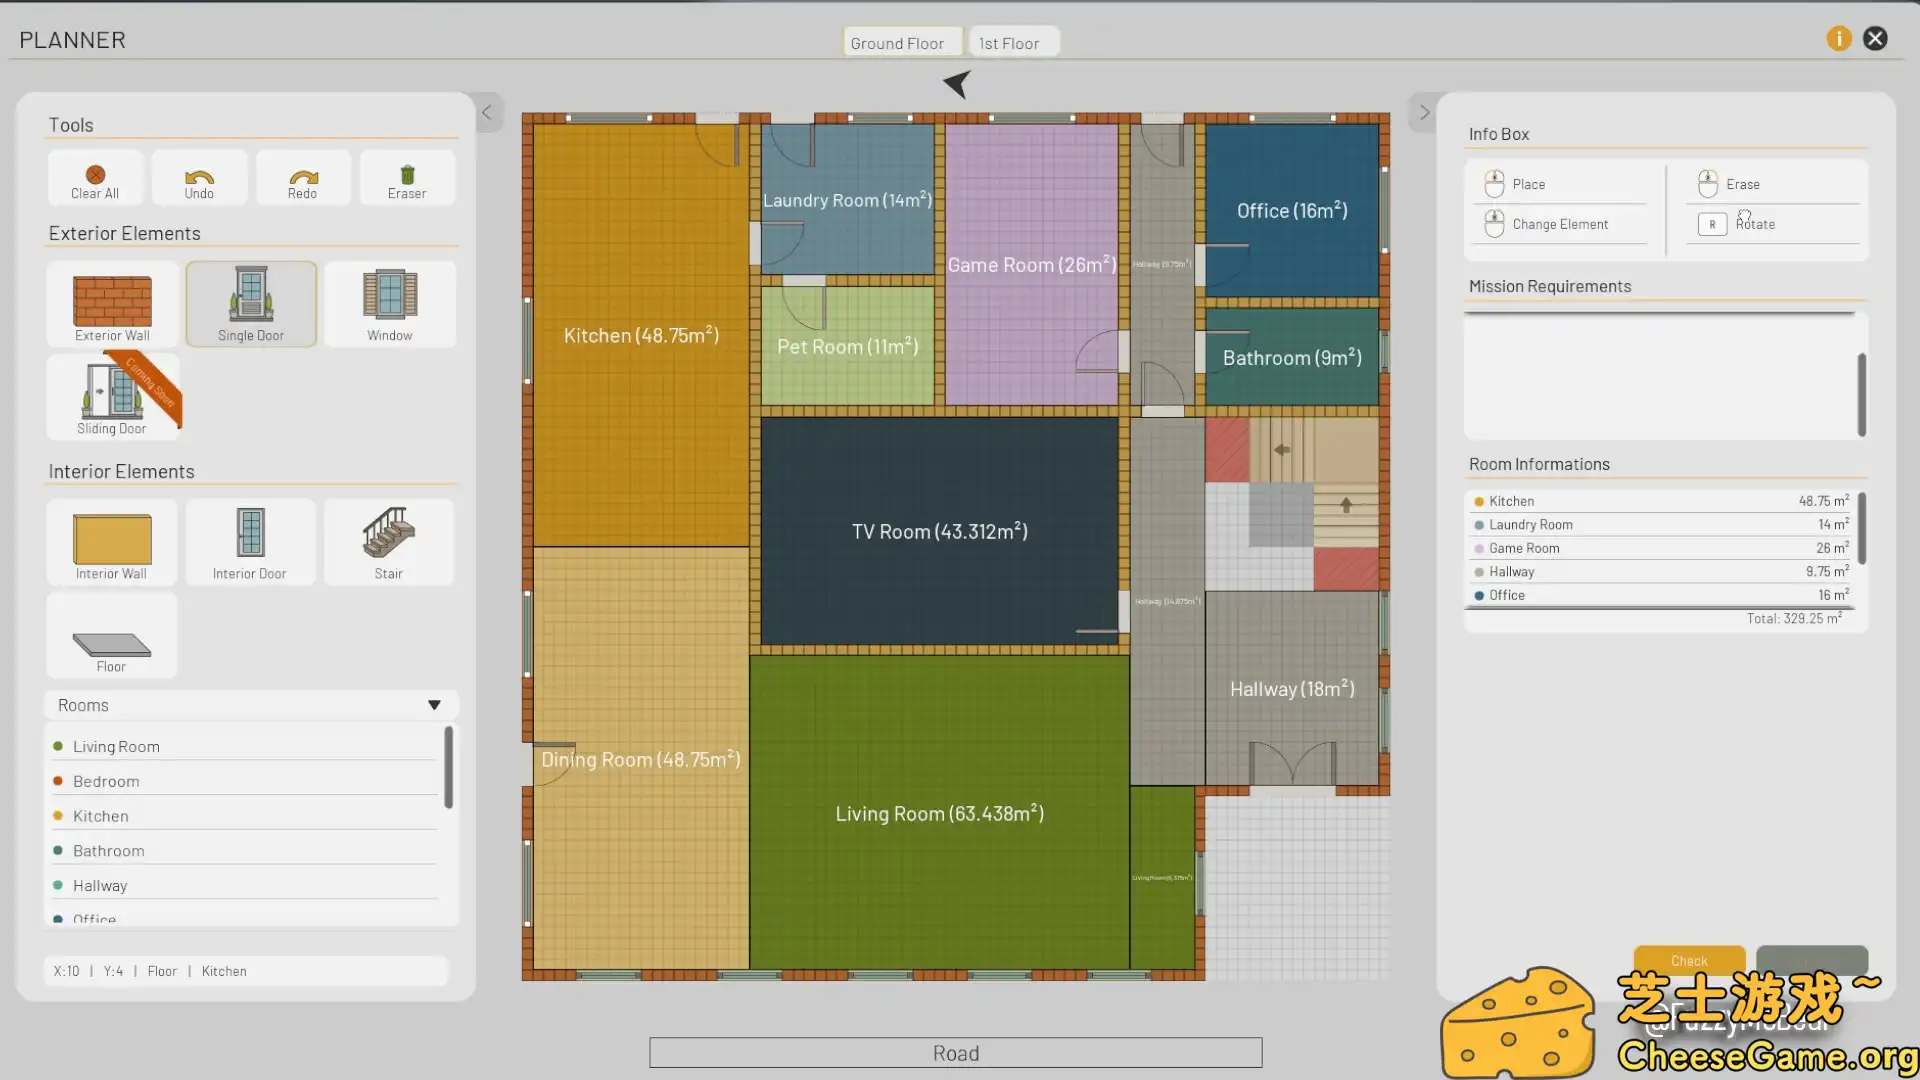Viewport: 1920px width, 1080px height.
Task: Collapse the right Info panel chevron
Action: (x=1424, y=113)
